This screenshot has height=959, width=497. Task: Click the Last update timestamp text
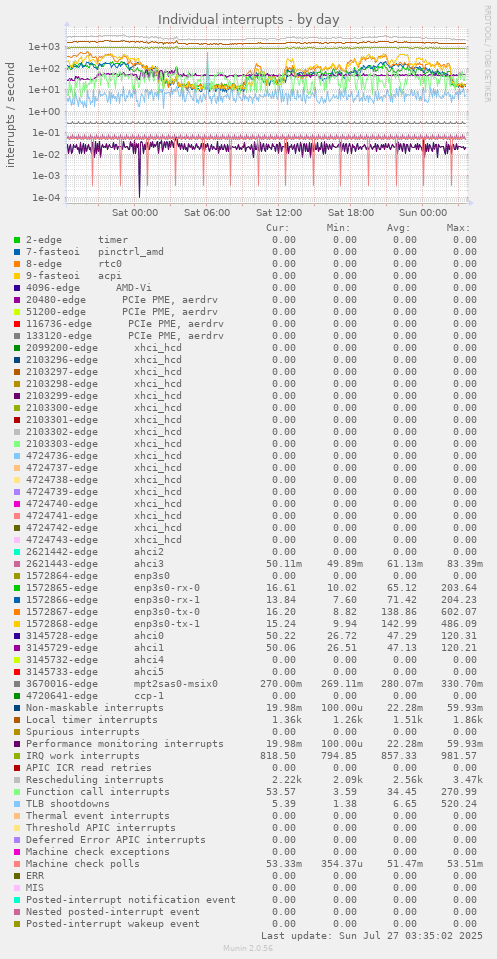tap(372, 935)
